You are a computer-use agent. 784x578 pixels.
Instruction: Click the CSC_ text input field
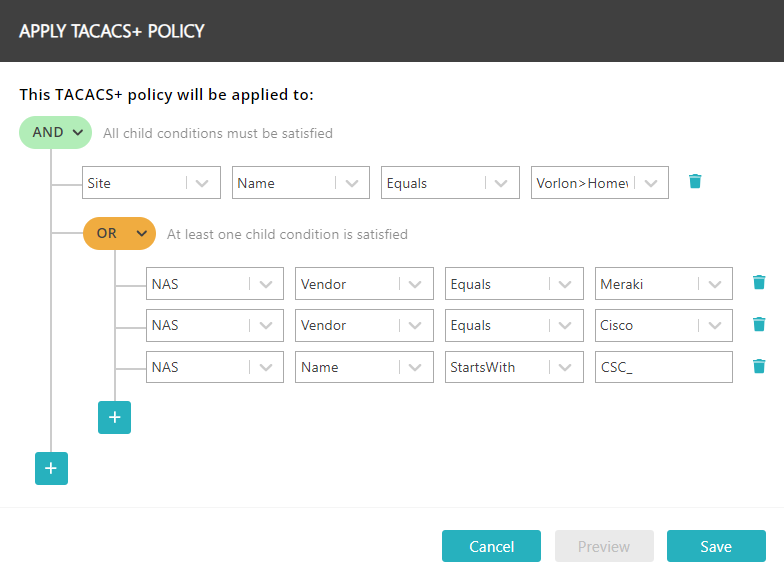pos(664,367)
